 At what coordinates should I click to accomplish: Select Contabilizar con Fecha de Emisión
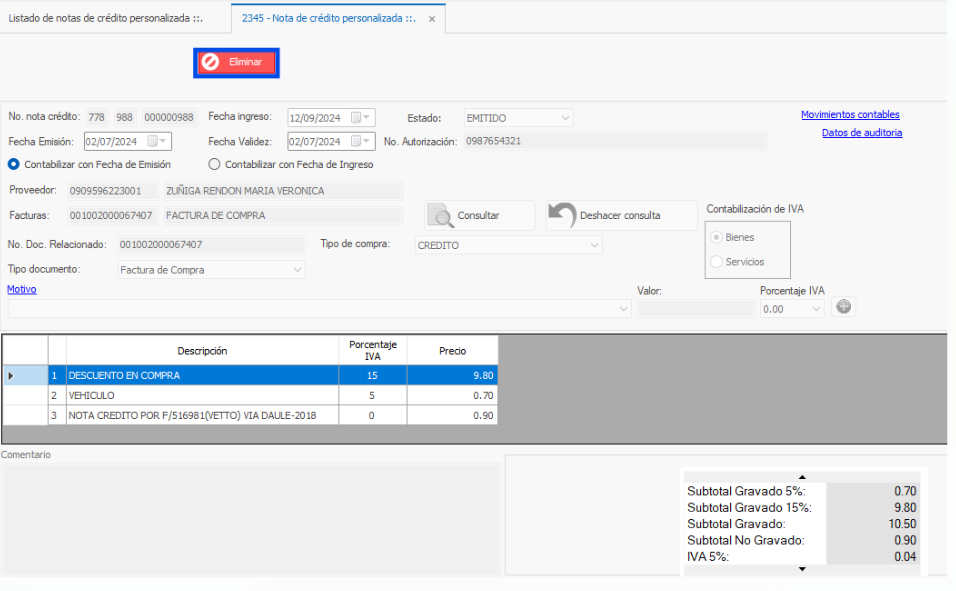[x=14, y=164]
